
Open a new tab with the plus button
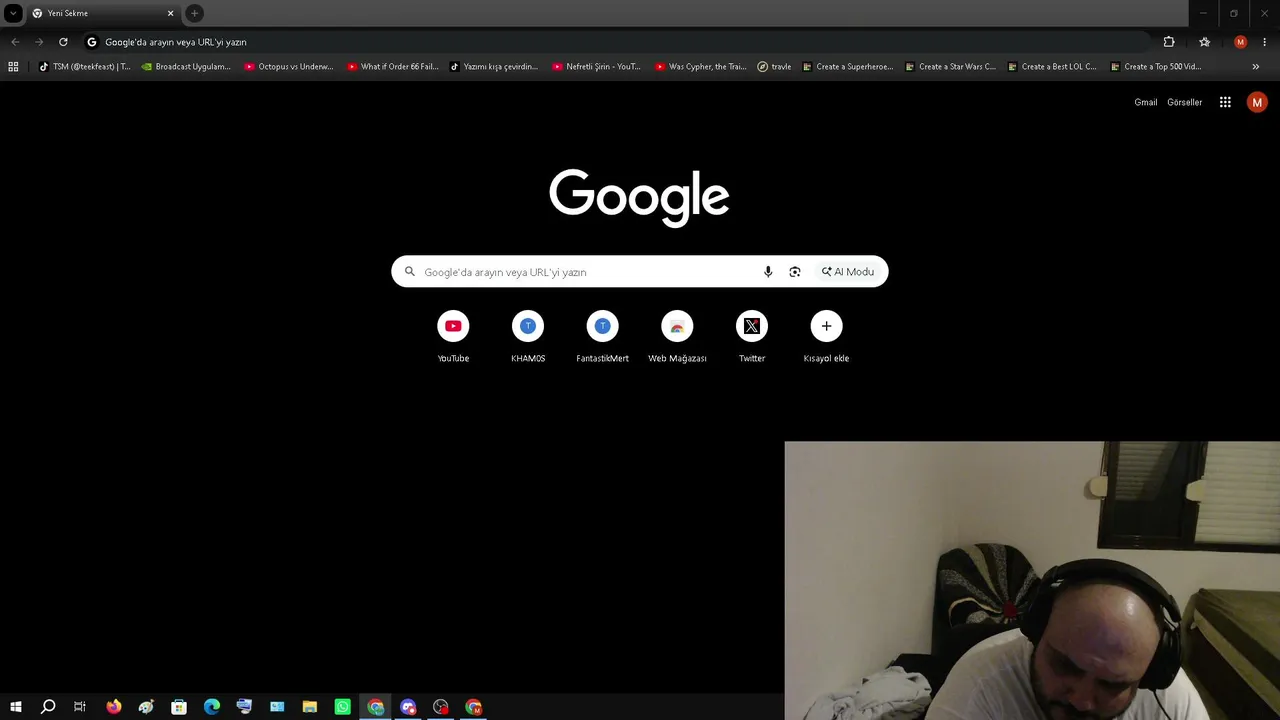(195, 13)
